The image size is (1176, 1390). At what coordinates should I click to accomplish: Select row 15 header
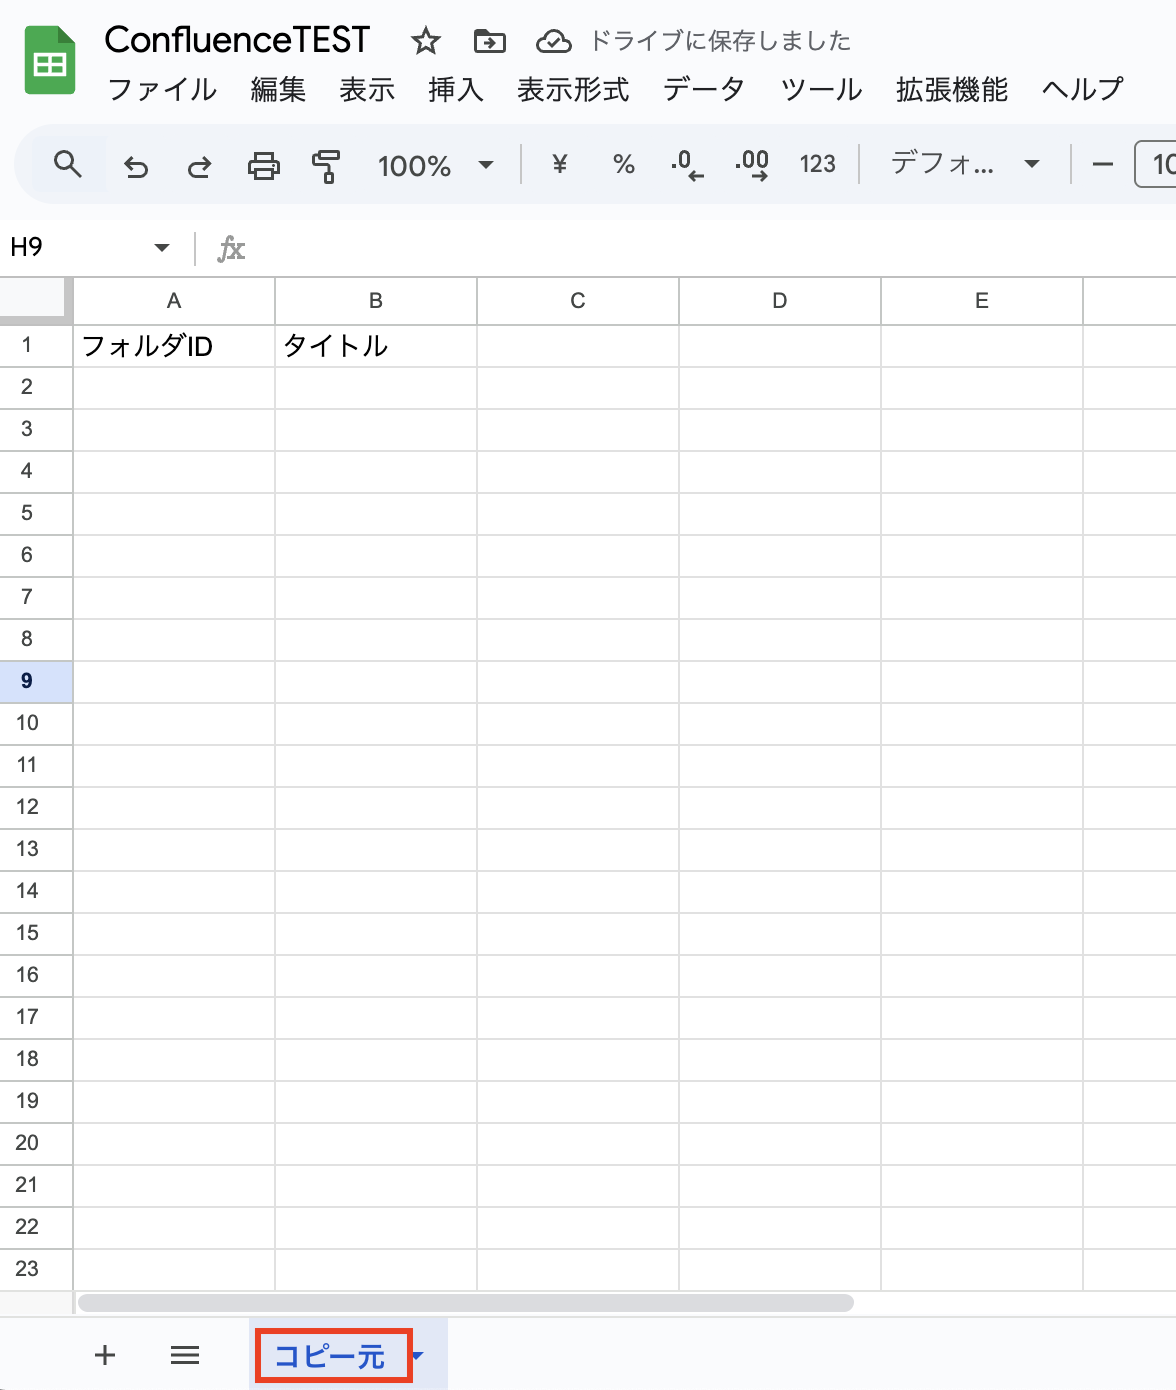tap(36, 933)
